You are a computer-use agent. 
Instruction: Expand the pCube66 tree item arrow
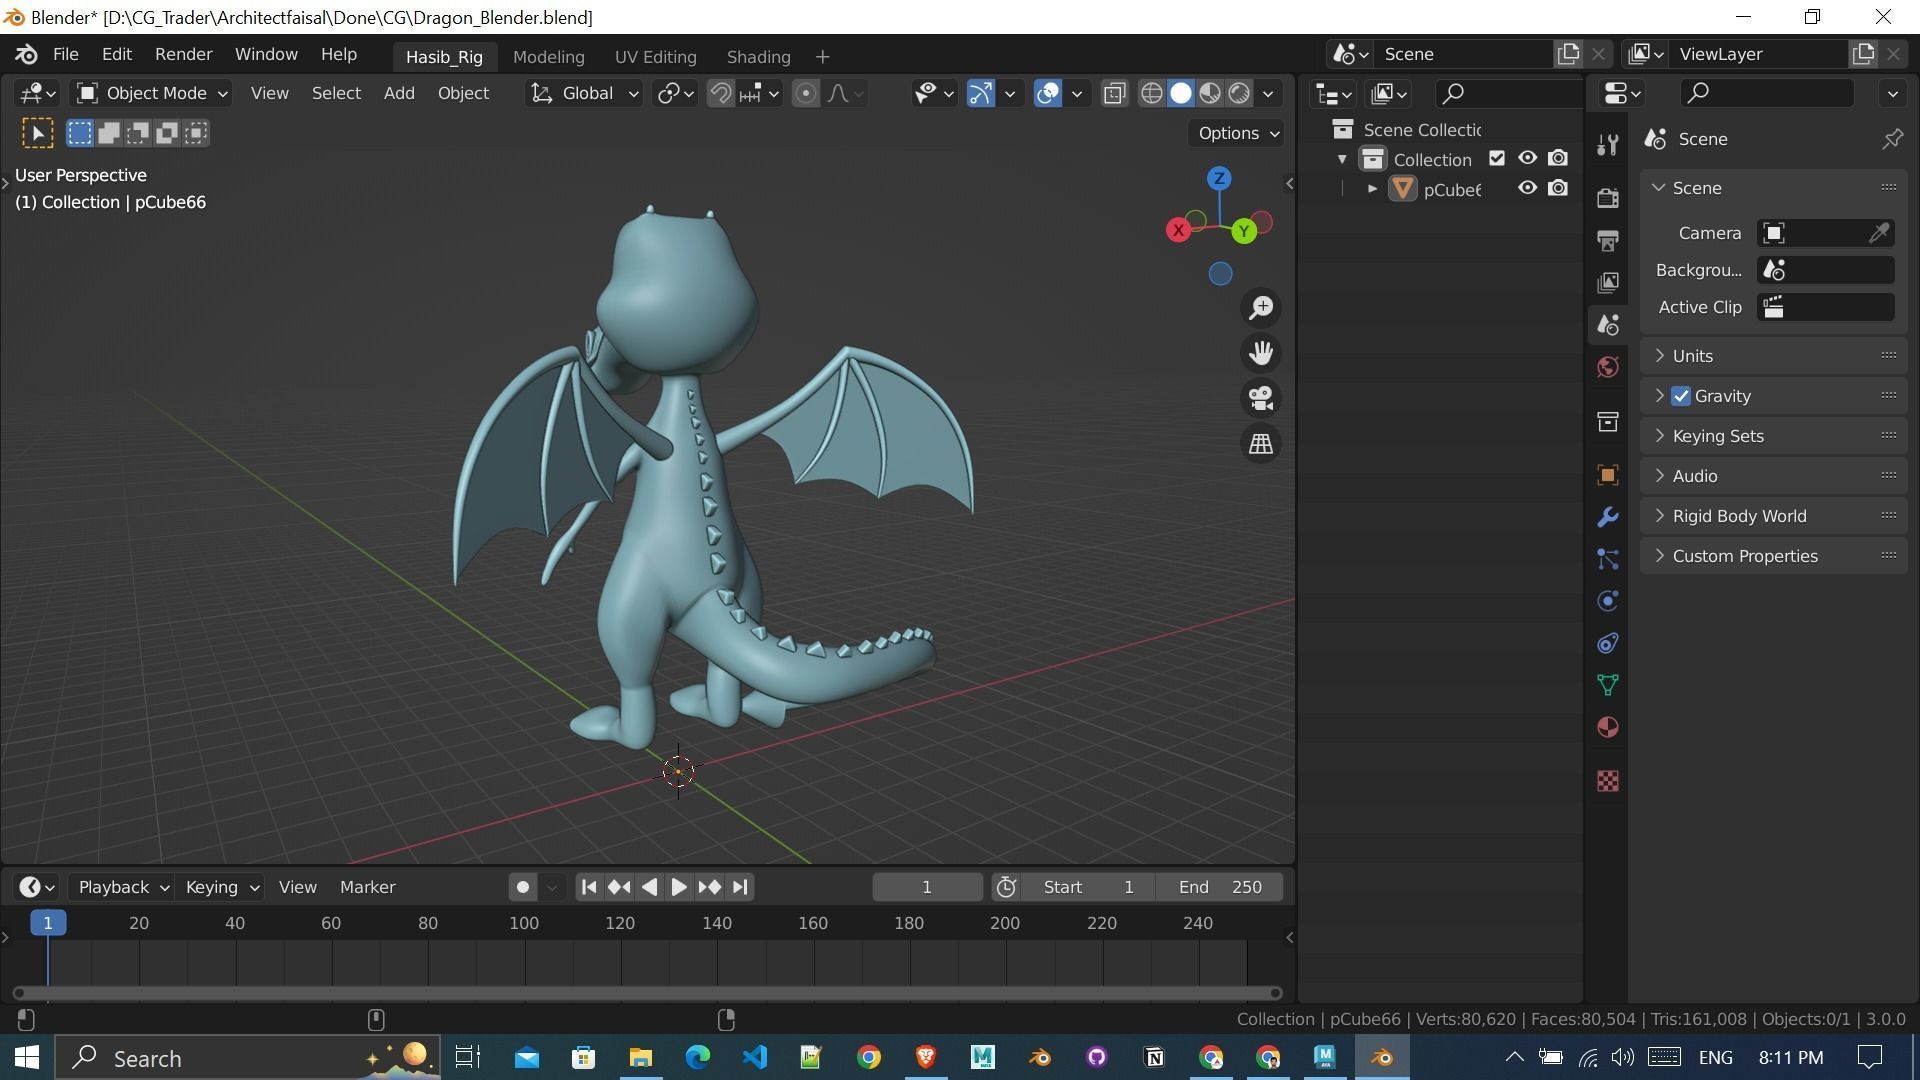click(1372, 188)
